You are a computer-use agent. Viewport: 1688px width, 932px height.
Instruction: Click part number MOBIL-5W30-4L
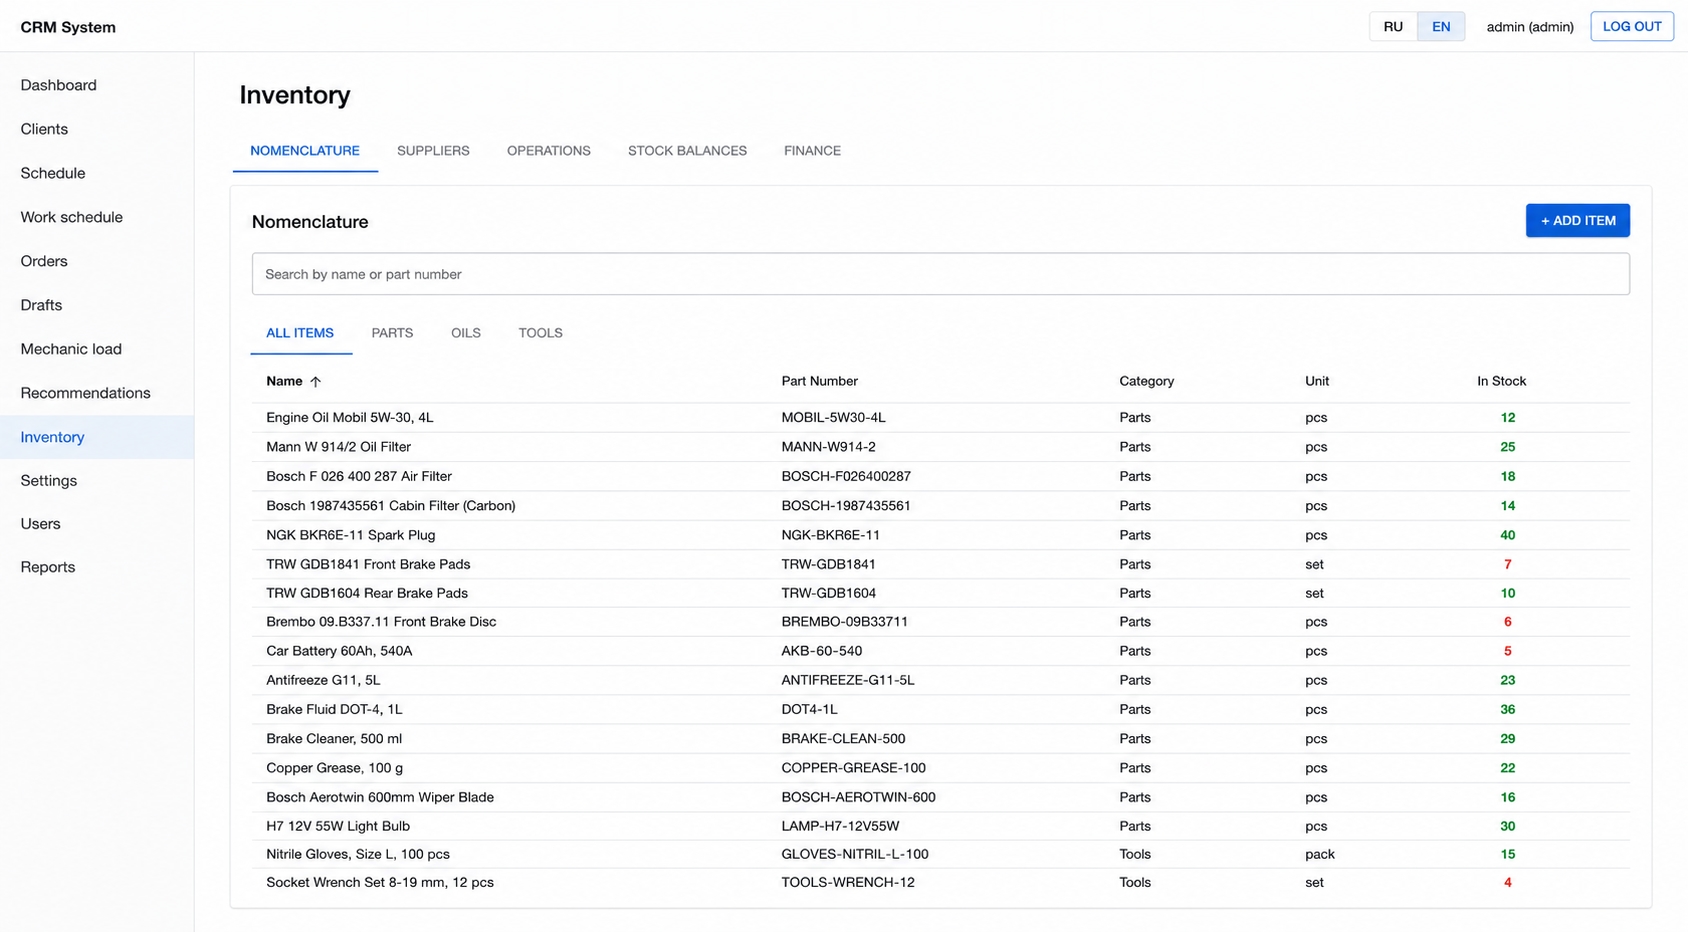click(x=833, y=418)
